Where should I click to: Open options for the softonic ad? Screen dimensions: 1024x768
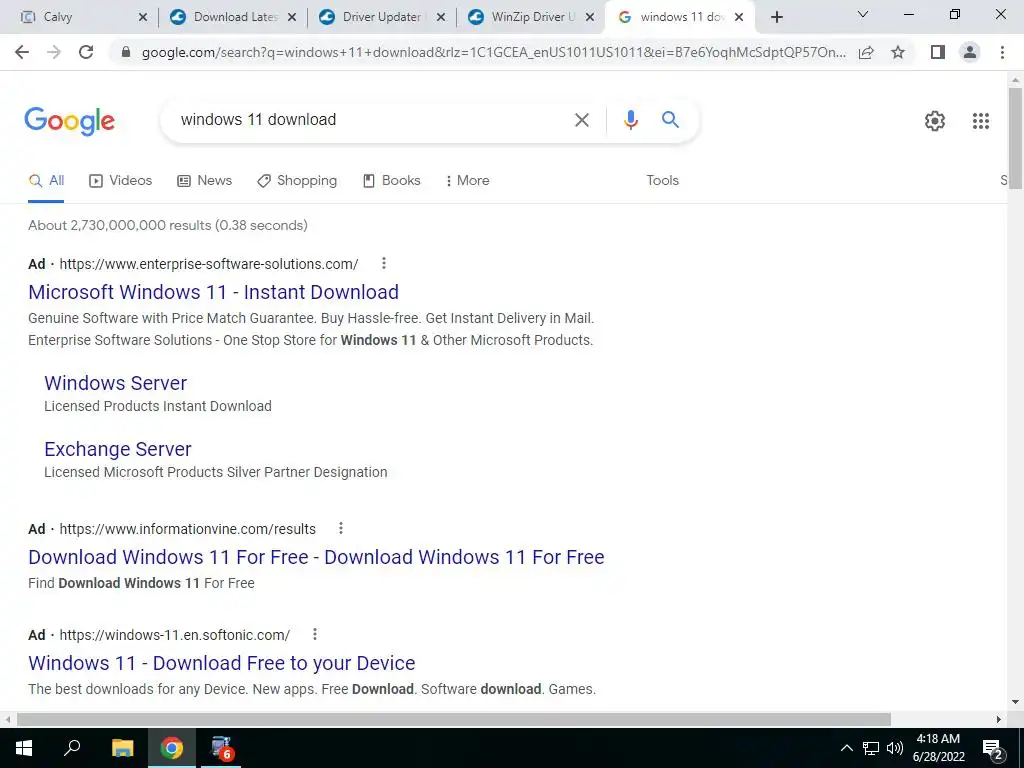click(315, 634)
